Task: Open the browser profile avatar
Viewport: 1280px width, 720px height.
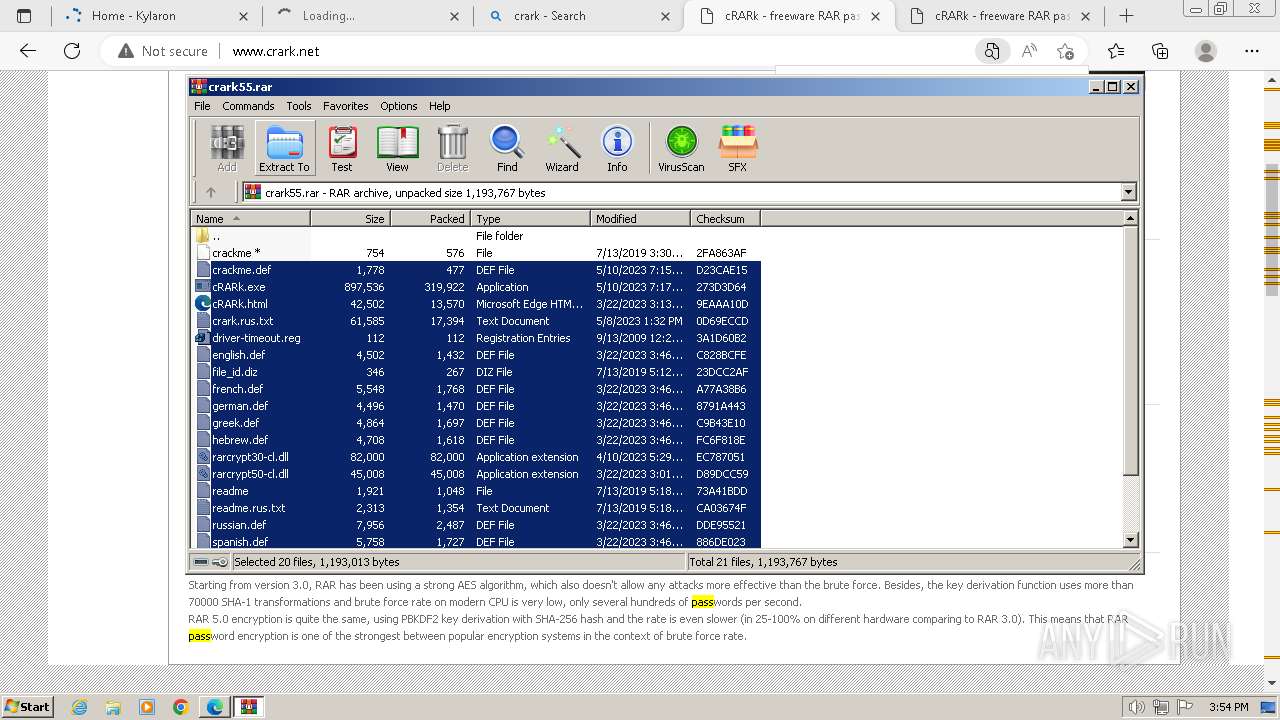Action: point(1206,51)
